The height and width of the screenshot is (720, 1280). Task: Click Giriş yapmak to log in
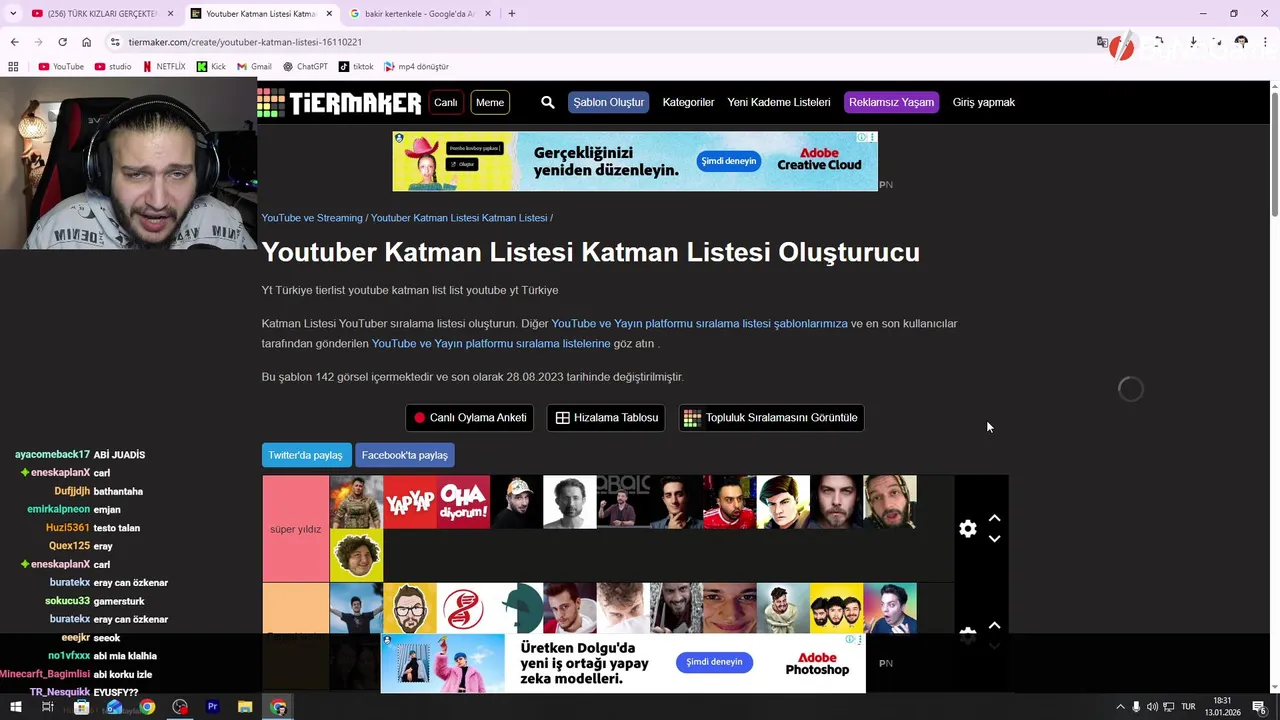984,102
